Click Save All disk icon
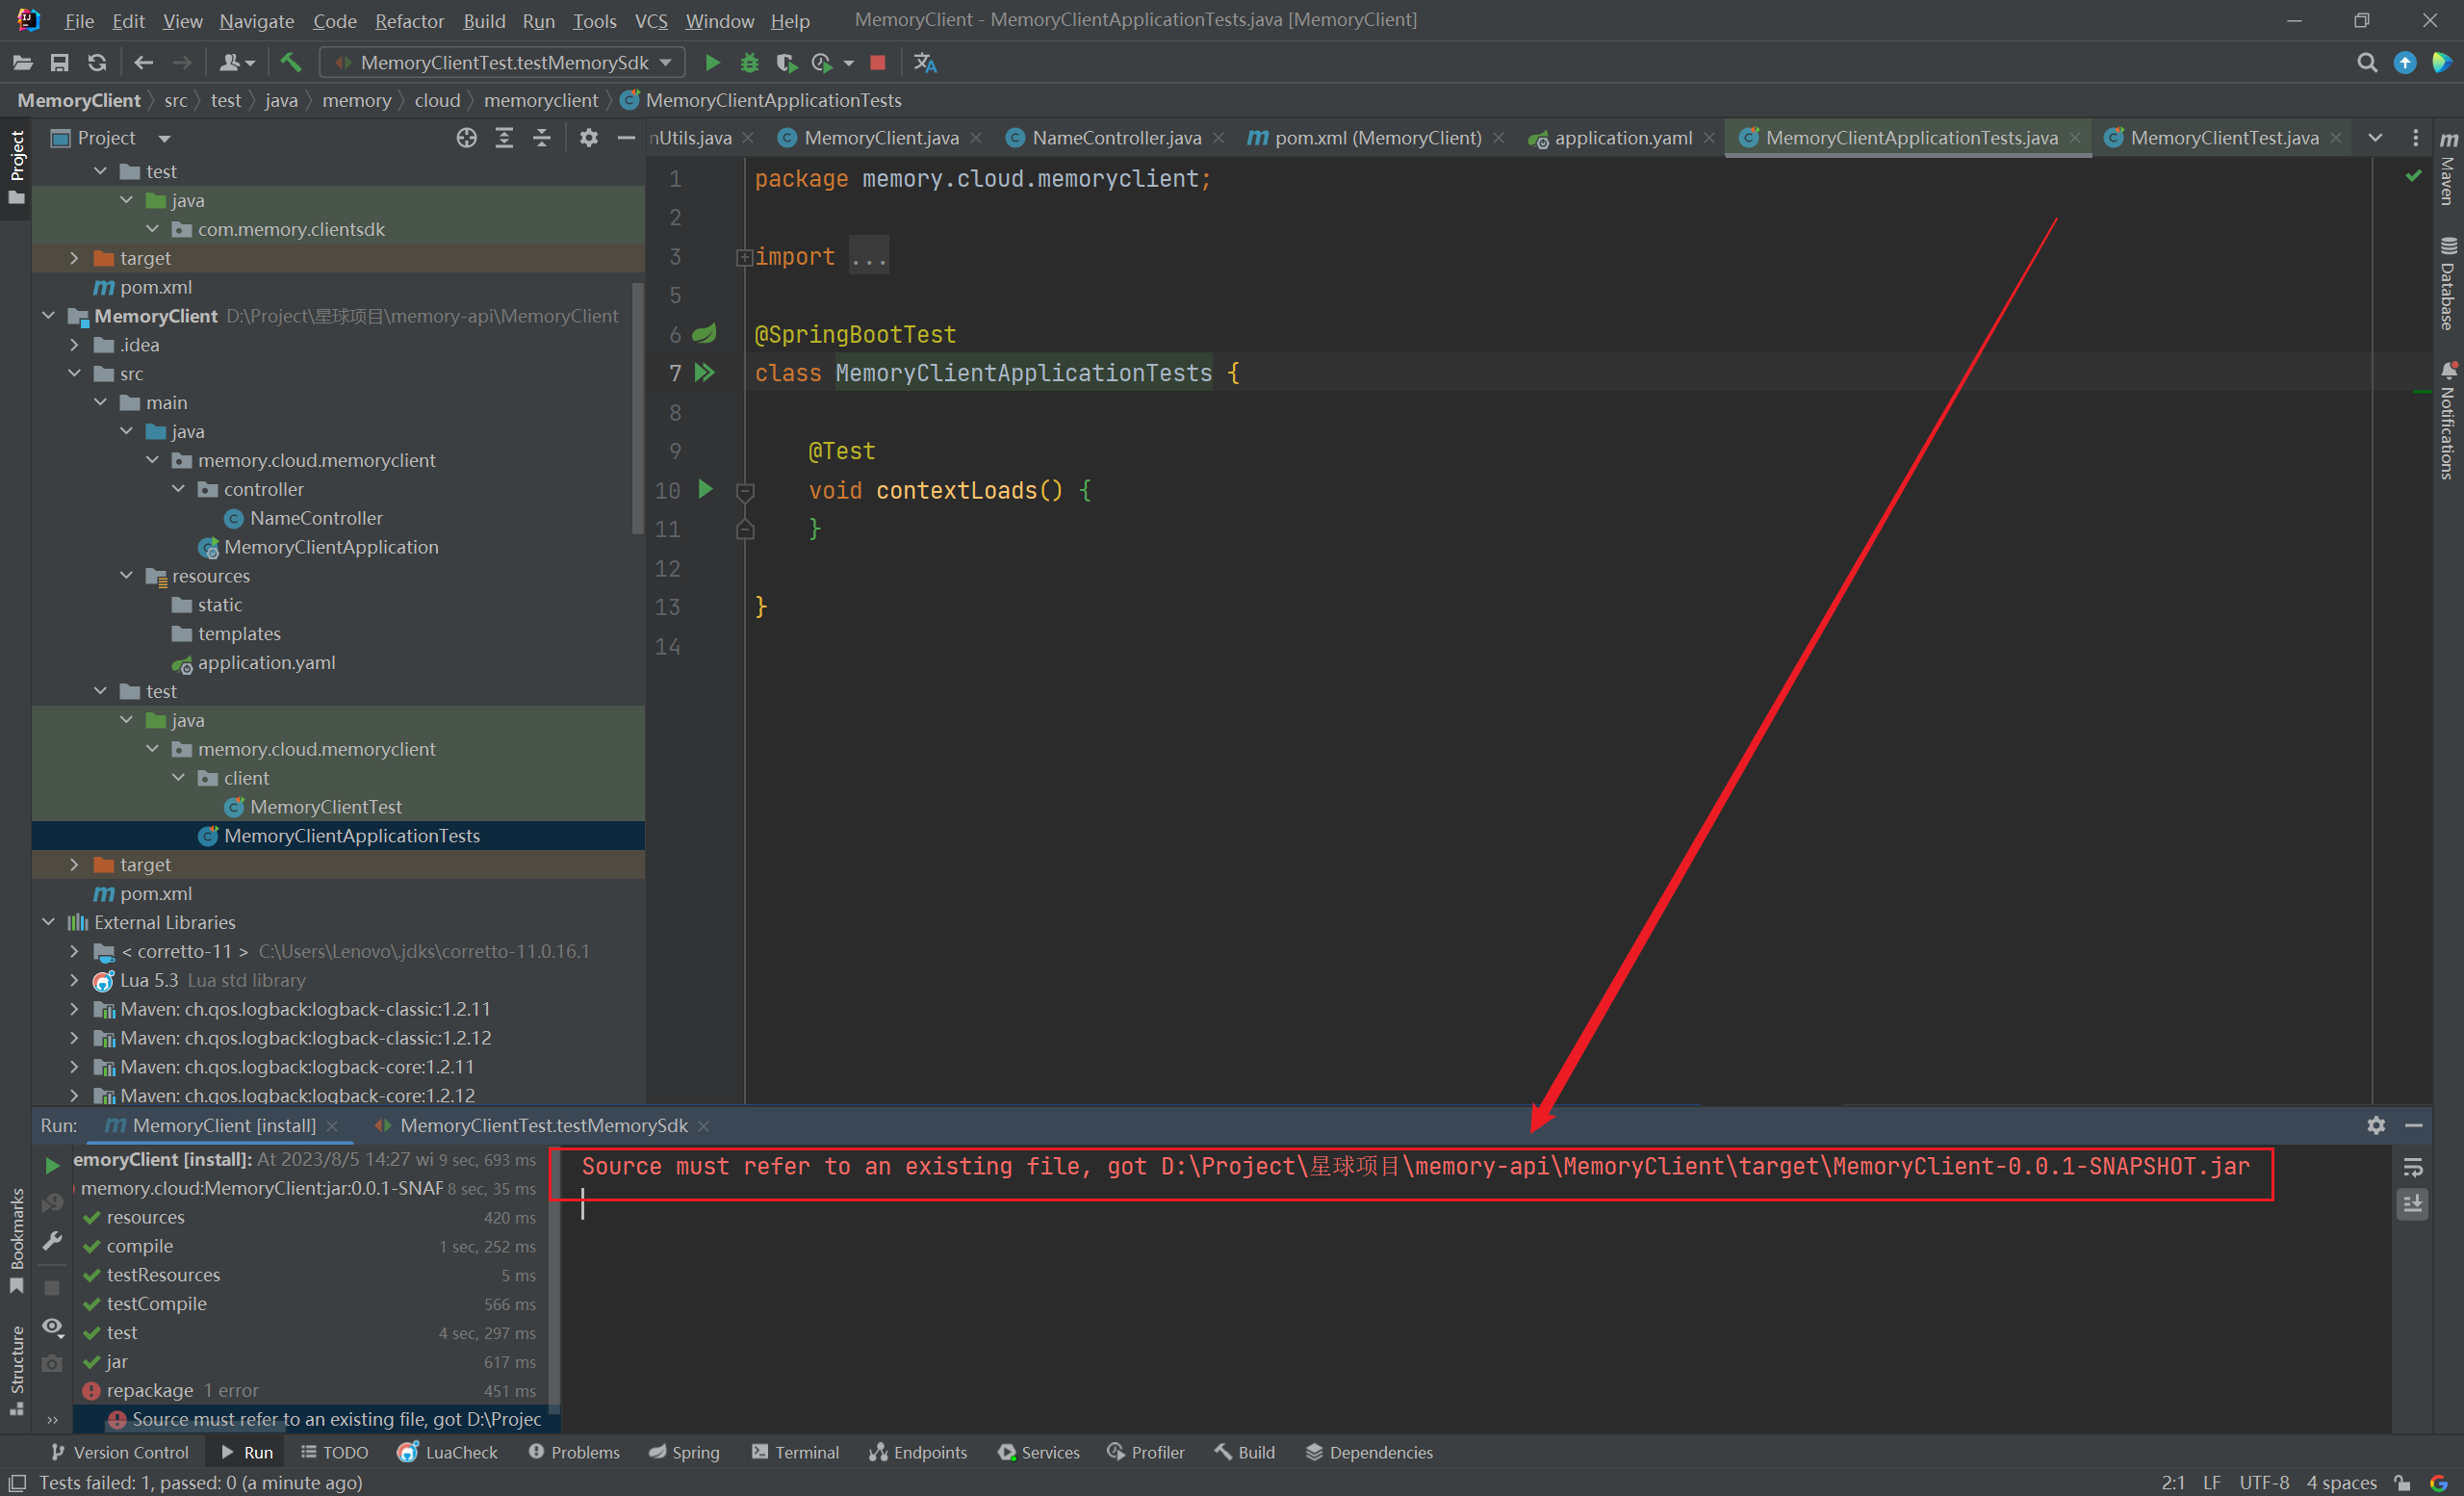This screenshot has width=2464, height=1496. [x=60, y=63]
